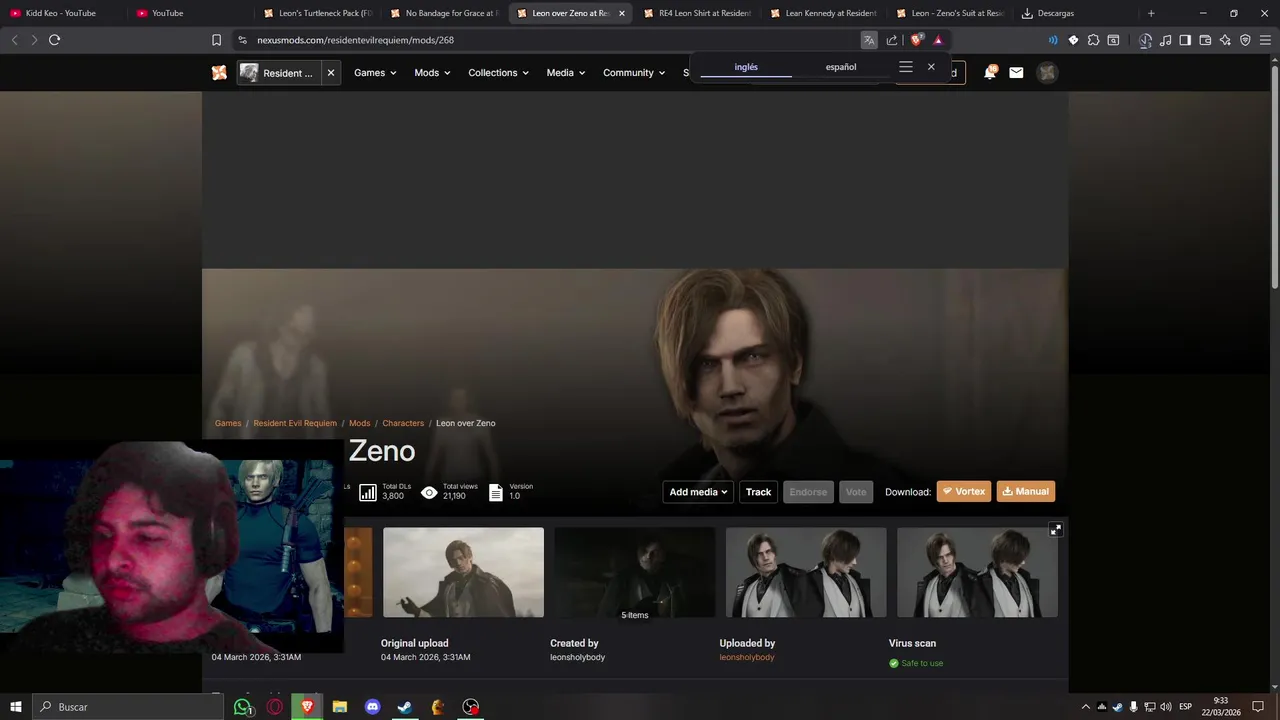Viewport: 1280px width, 720px height.
Task: Click the Windows taskbar Buscar search box
Action: coord(129,707)
